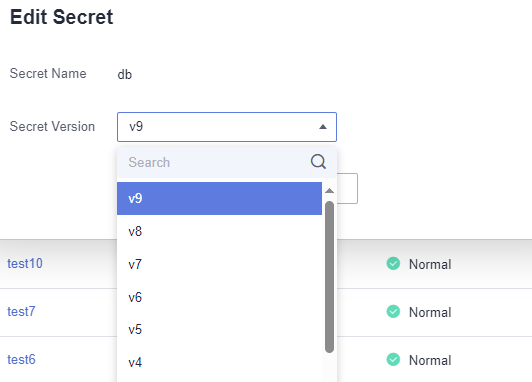Click the caret arrow in Secret Version box

(x=323, y=127)
